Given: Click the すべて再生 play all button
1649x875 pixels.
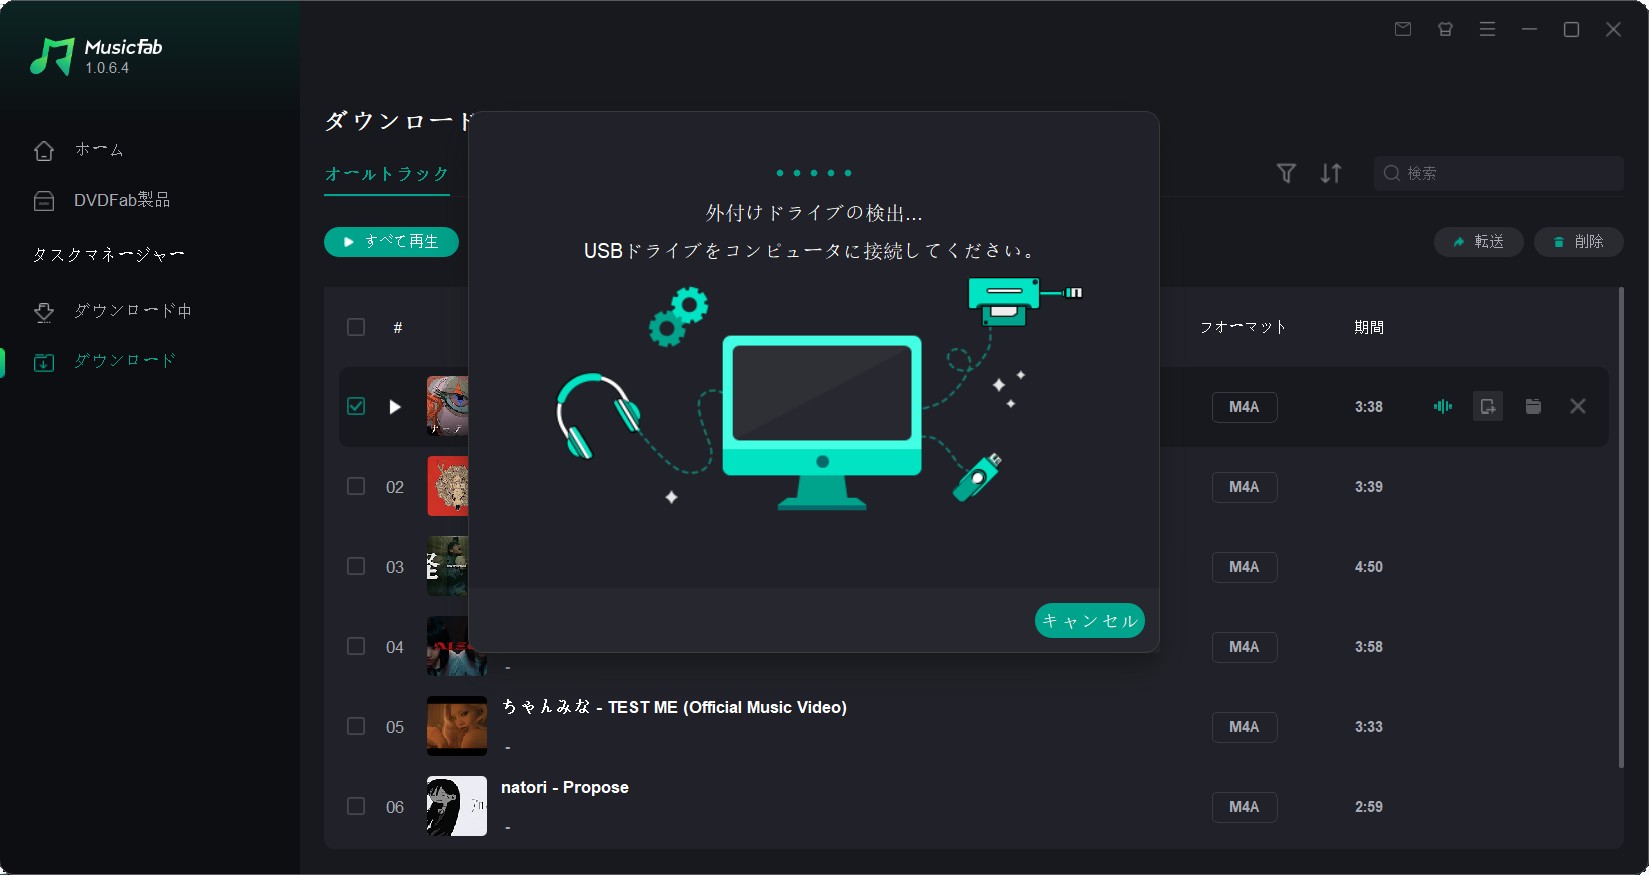Looking at the screenshot, I should 391,242.
